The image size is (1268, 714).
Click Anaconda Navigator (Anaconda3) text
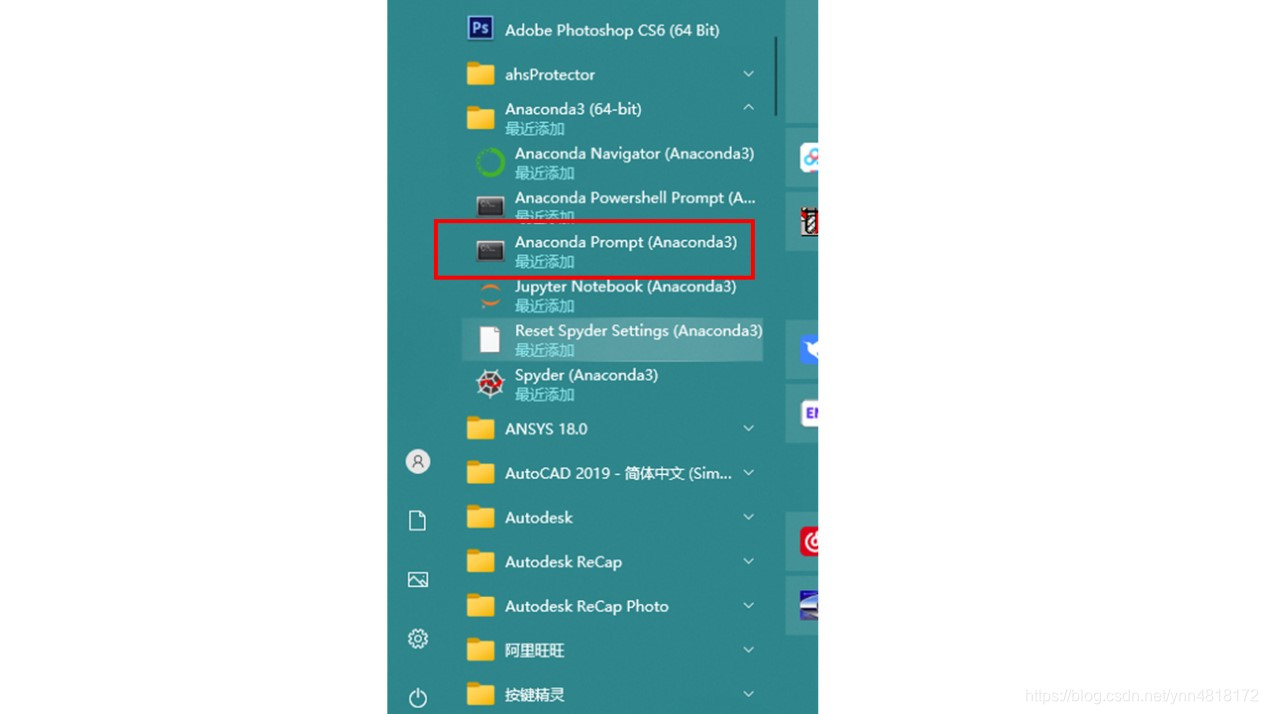pyautogui.click(x=634, y=154)
